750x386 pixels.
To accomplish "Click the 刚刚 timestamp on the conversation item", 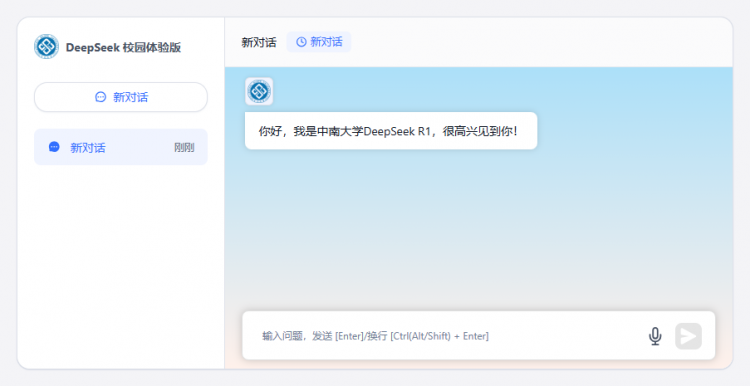I will pos(184,148).
